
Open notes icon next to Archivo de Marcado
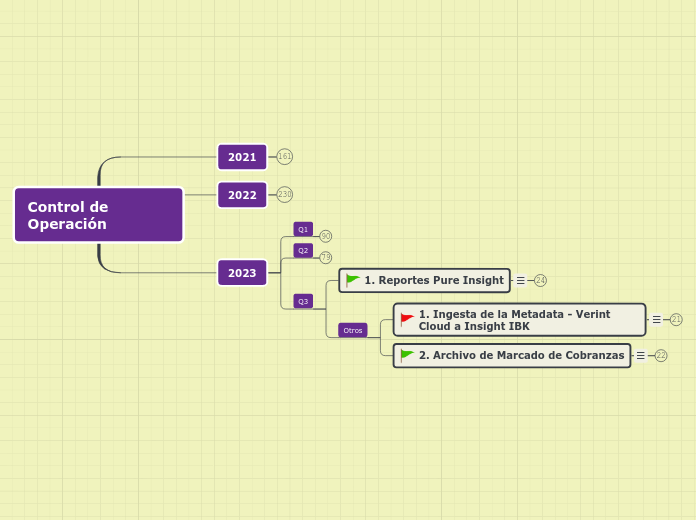tap(641, 356)
